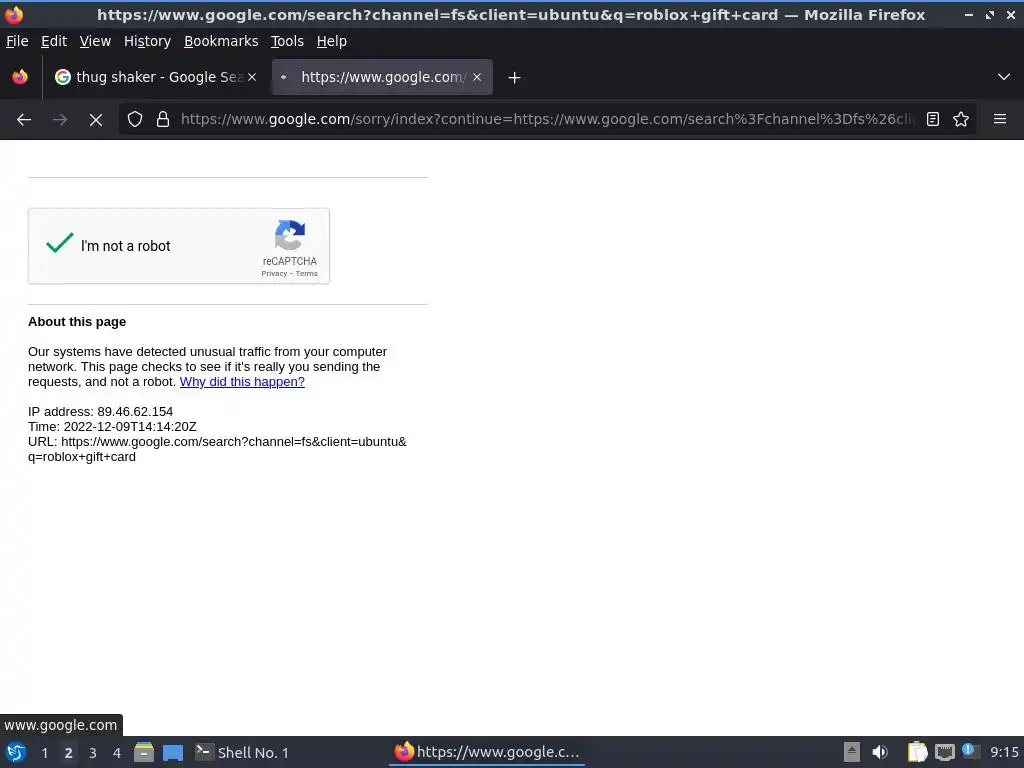Open the History menu
1024x768 pixels.
tap(147, 41)
